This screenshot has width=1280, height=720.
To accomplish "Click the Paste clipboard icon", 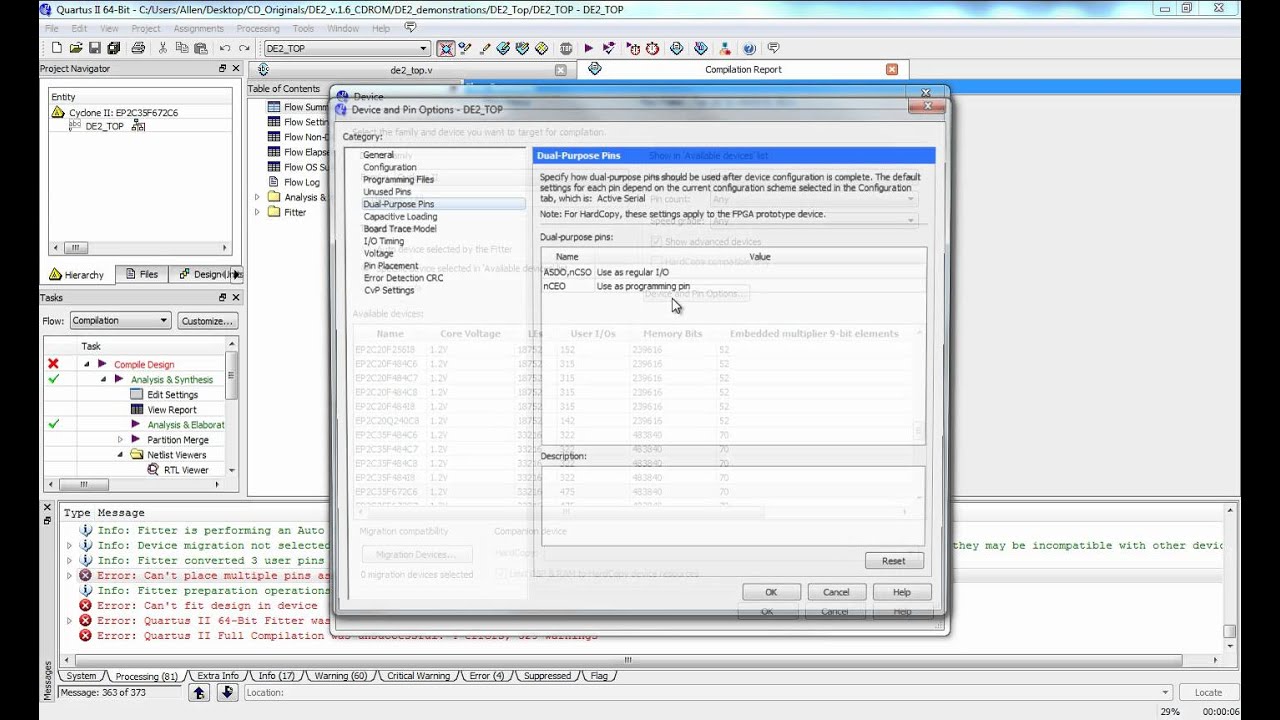I will (x=201, y=48).
